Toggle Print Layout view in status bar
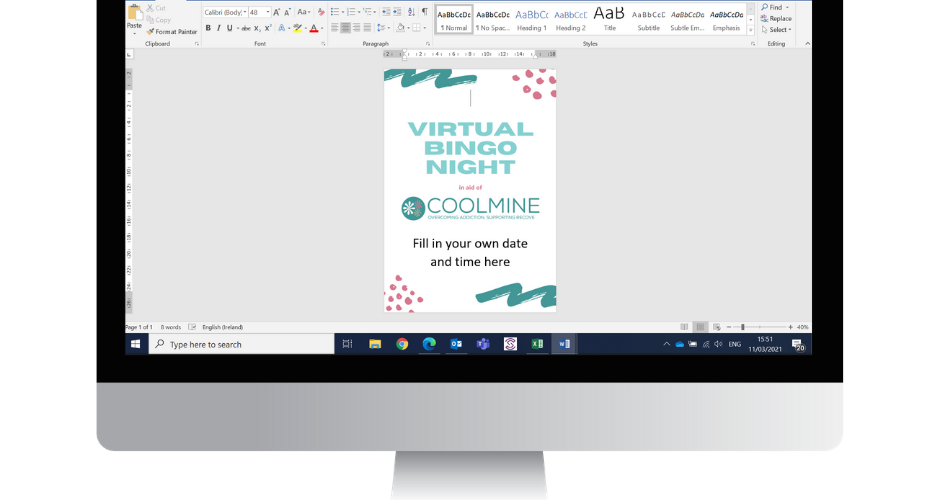Viewport: 940px width, 500px height. [x=700, y=327]
